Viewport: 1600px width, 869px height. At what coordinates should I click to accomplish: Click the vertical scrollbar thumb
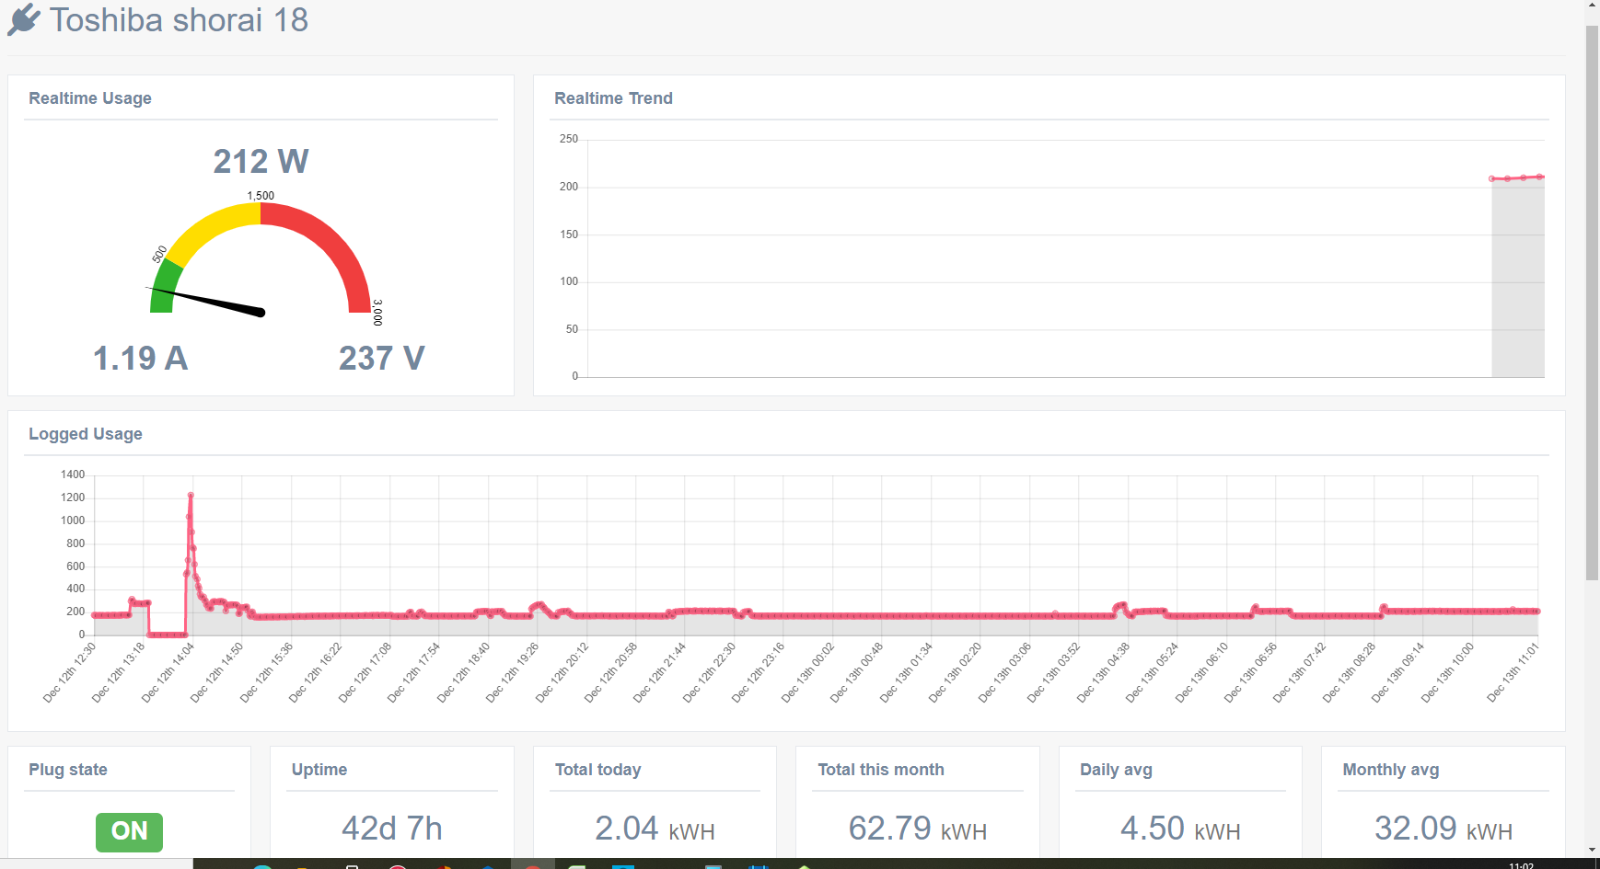click(x=1592, y=302)
